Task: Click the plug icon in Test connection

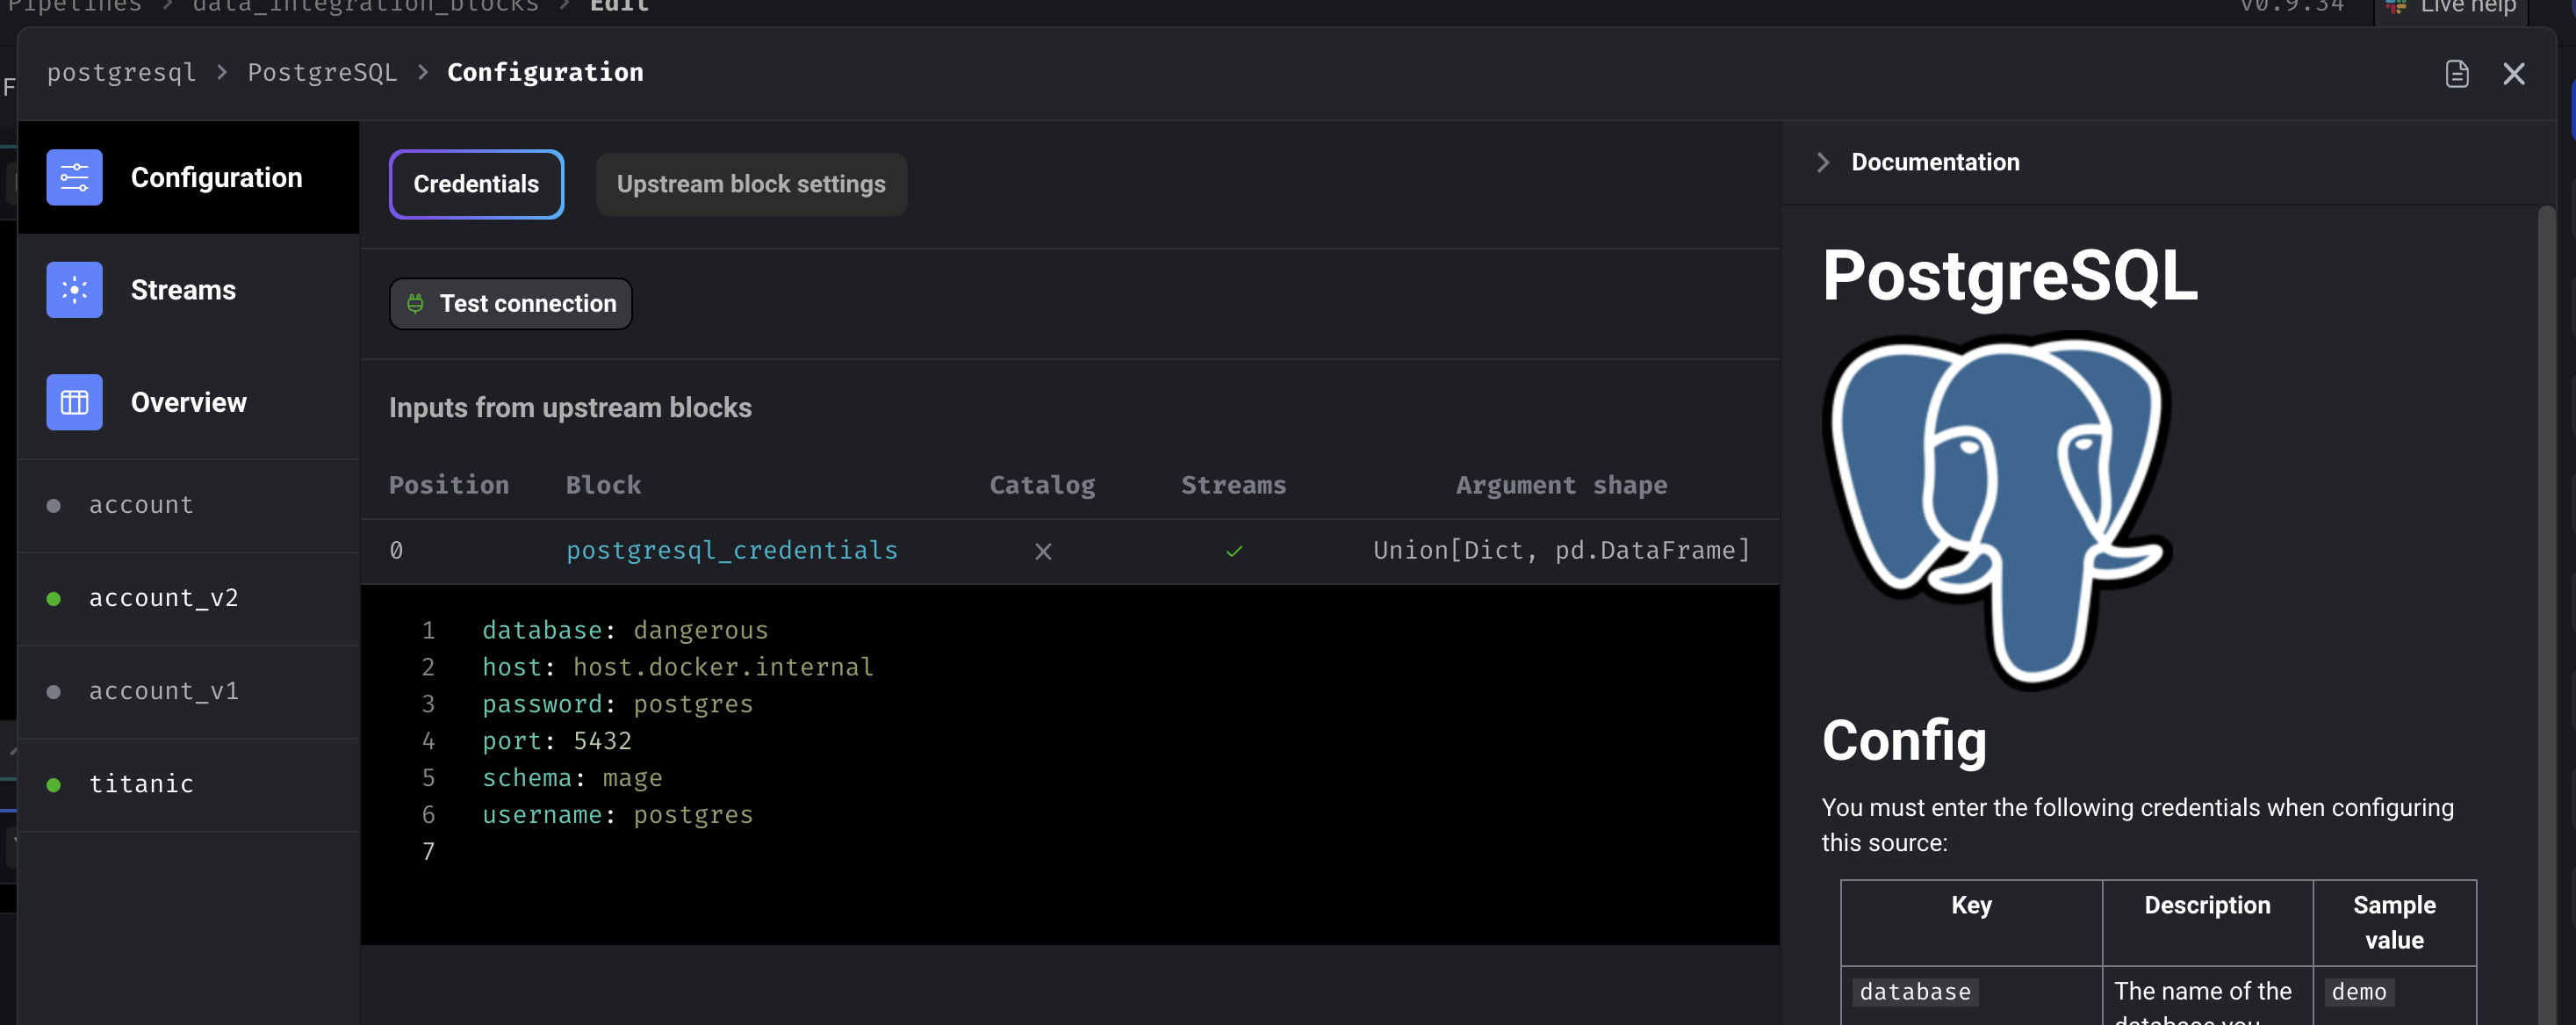Action: point(415,303)
